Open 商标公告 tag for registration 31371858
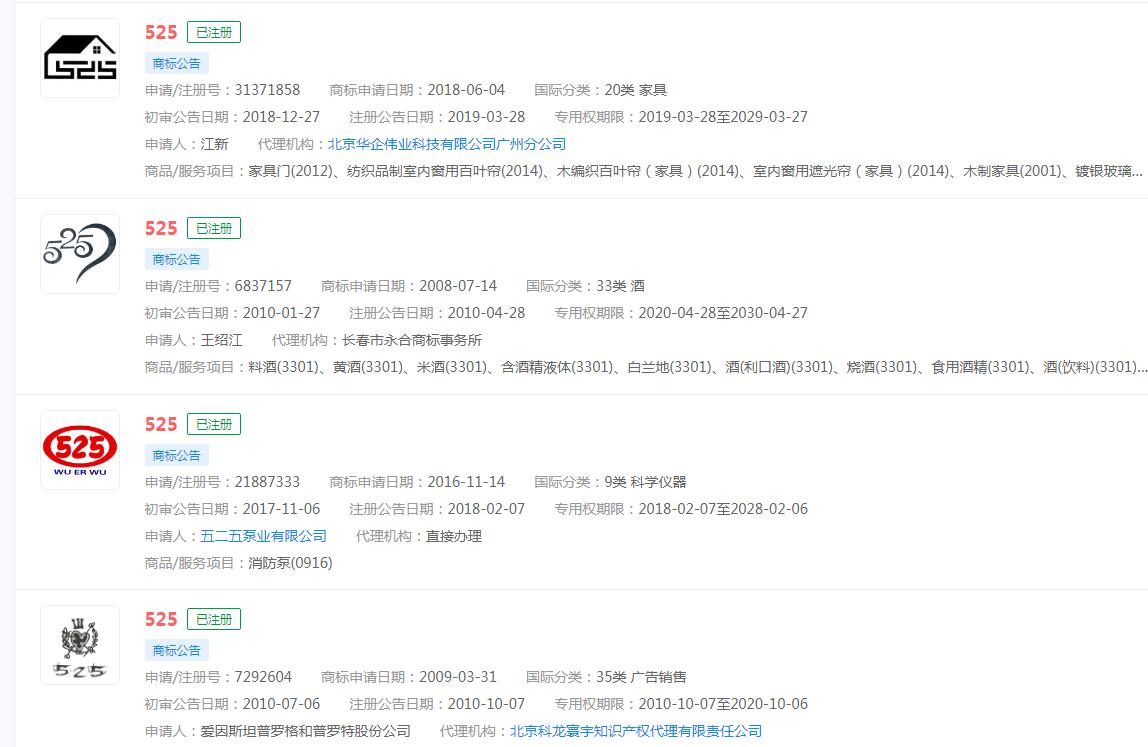Screen dimensions: 1148x747 click(176, 64)
